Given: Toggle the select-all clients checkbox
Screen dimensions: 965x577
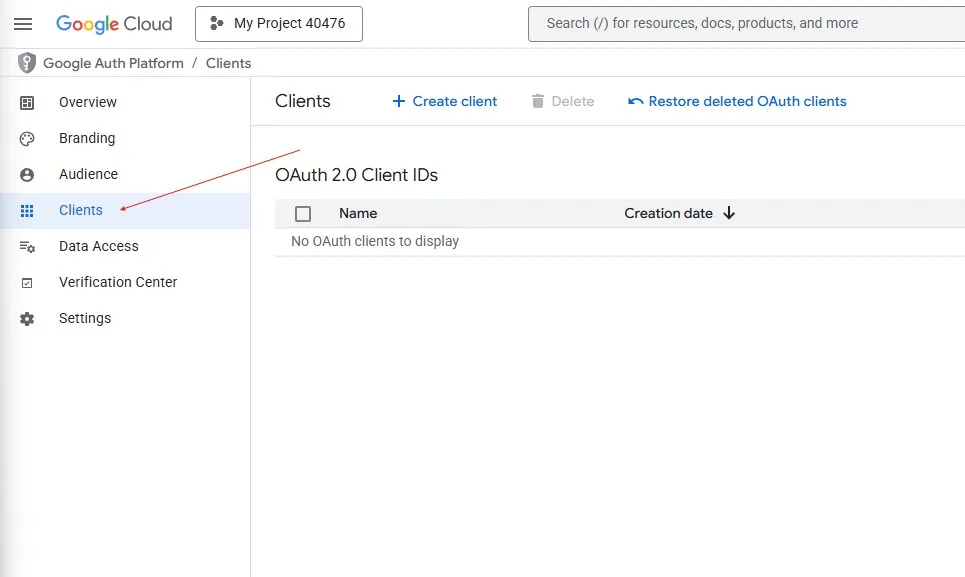Looking at the screenshot, I should point(303,214).
